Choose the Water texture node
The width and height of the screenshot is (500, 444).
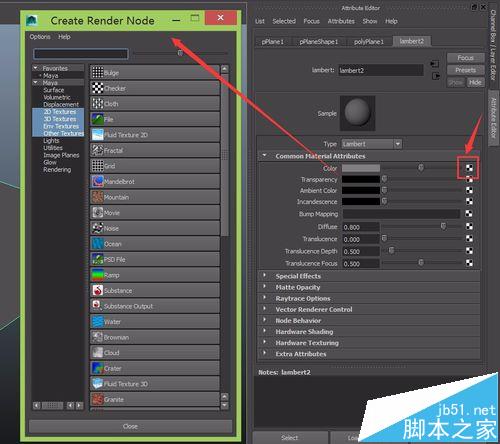155,321
